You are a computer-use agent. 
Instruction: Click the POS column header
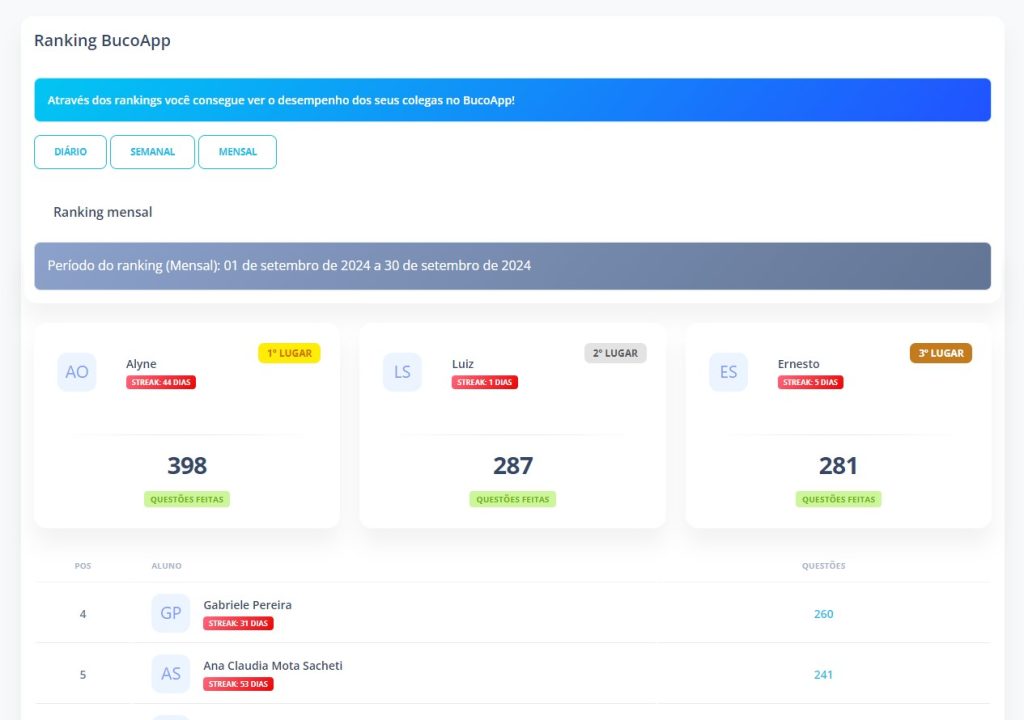[x=83, y=566]
